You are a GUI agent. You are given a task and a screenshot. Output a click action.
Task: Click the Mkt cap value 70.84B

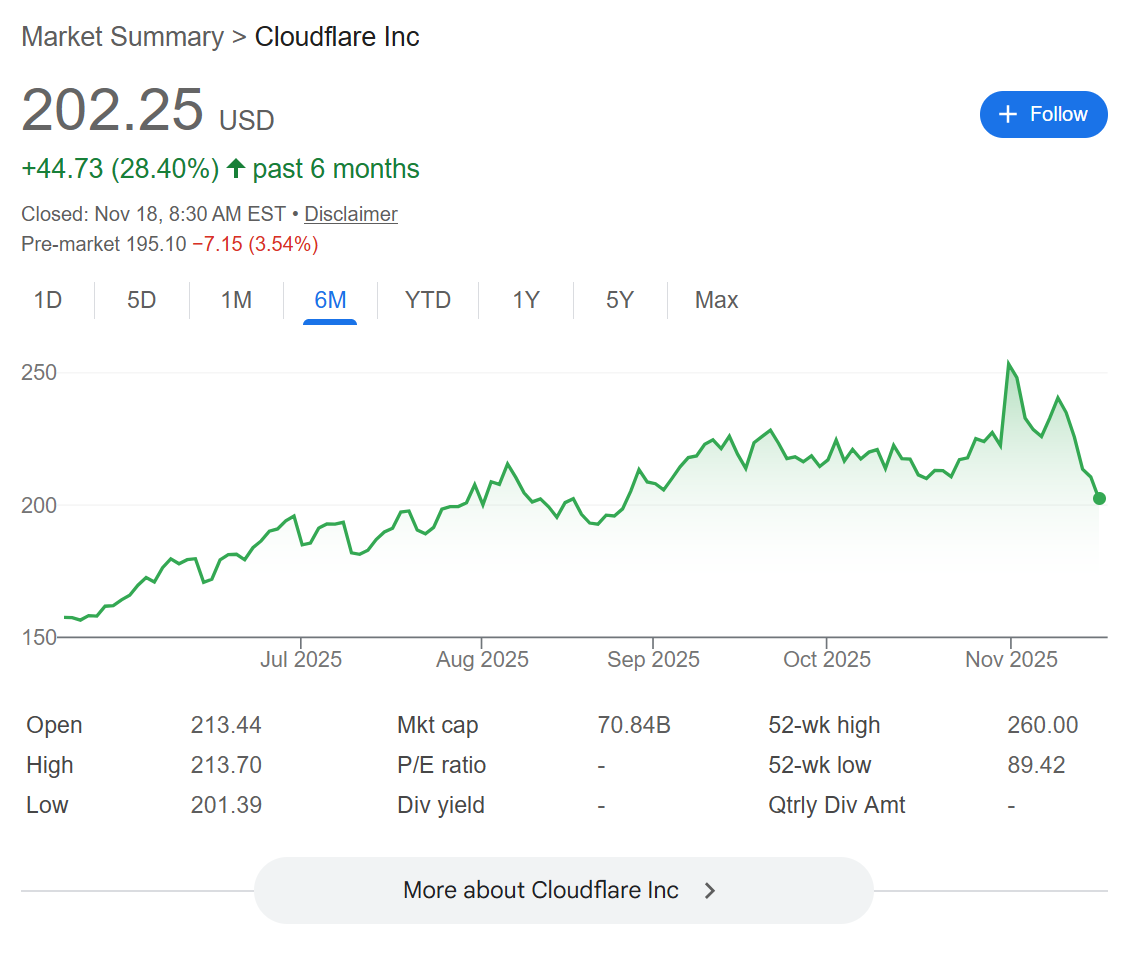pos(634,725)
